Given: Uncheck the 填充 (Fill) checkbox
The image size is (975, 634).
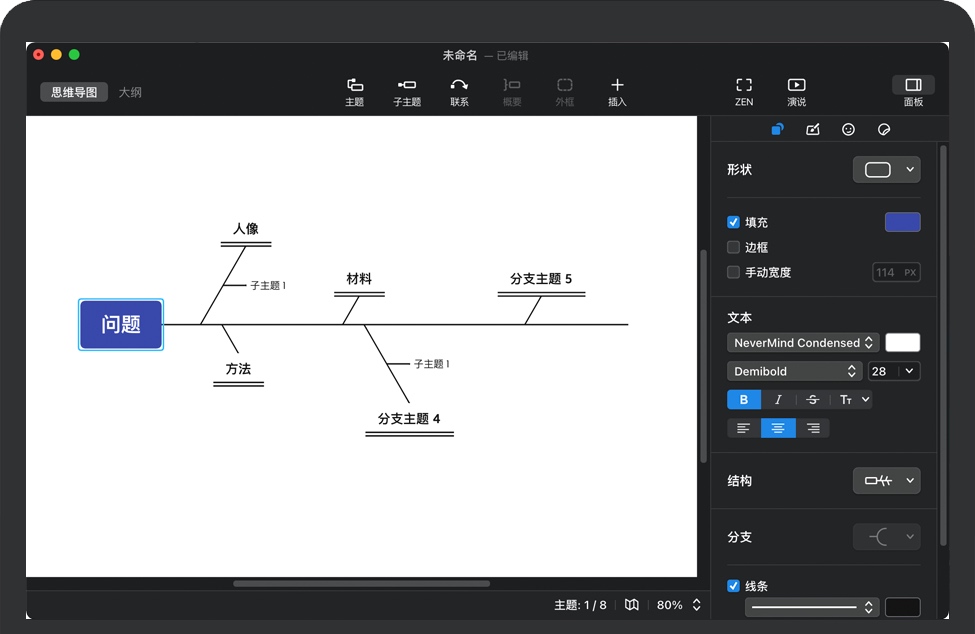Looking at the screenshot, I should pos(734,222).
